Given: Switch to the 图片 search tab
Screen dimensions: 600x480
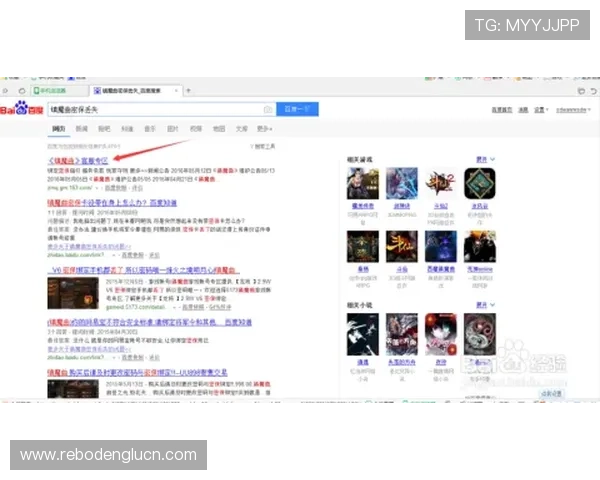Looking at the screenshot, I should click(172, 128).
